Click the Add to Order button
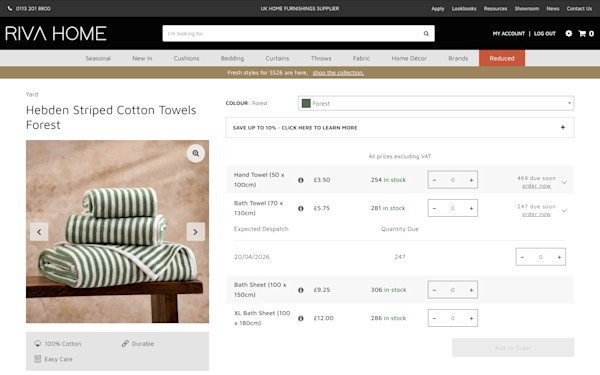Image resolution: width=600 pixels, height=375 pixels. (x=513, y=348)
